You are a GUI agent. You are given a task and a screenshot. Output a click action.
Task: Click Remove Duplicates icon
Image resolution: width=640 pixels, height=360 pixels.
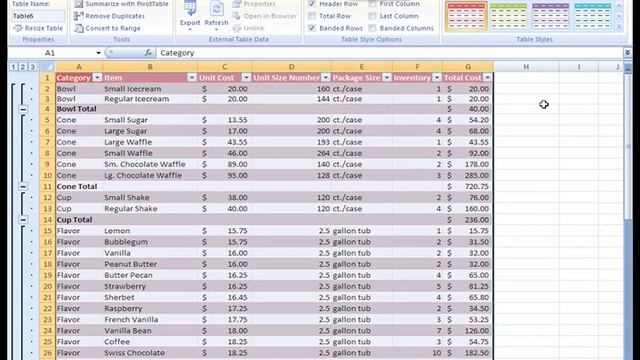pos(79,16)
